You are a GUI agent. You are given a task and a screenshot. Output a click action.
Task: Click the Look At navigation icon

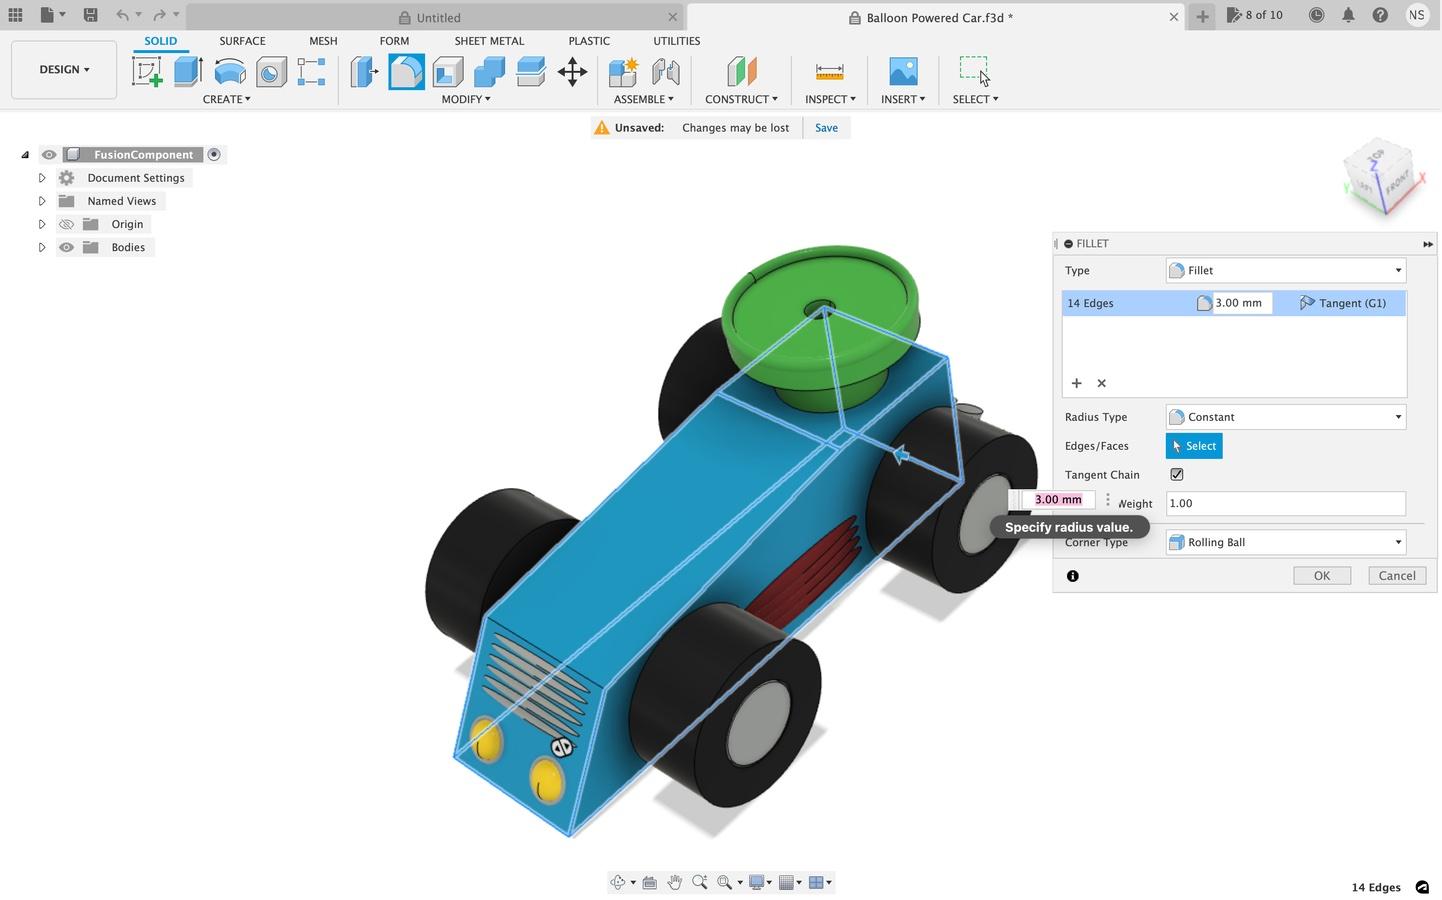click(x=650, y=882)
